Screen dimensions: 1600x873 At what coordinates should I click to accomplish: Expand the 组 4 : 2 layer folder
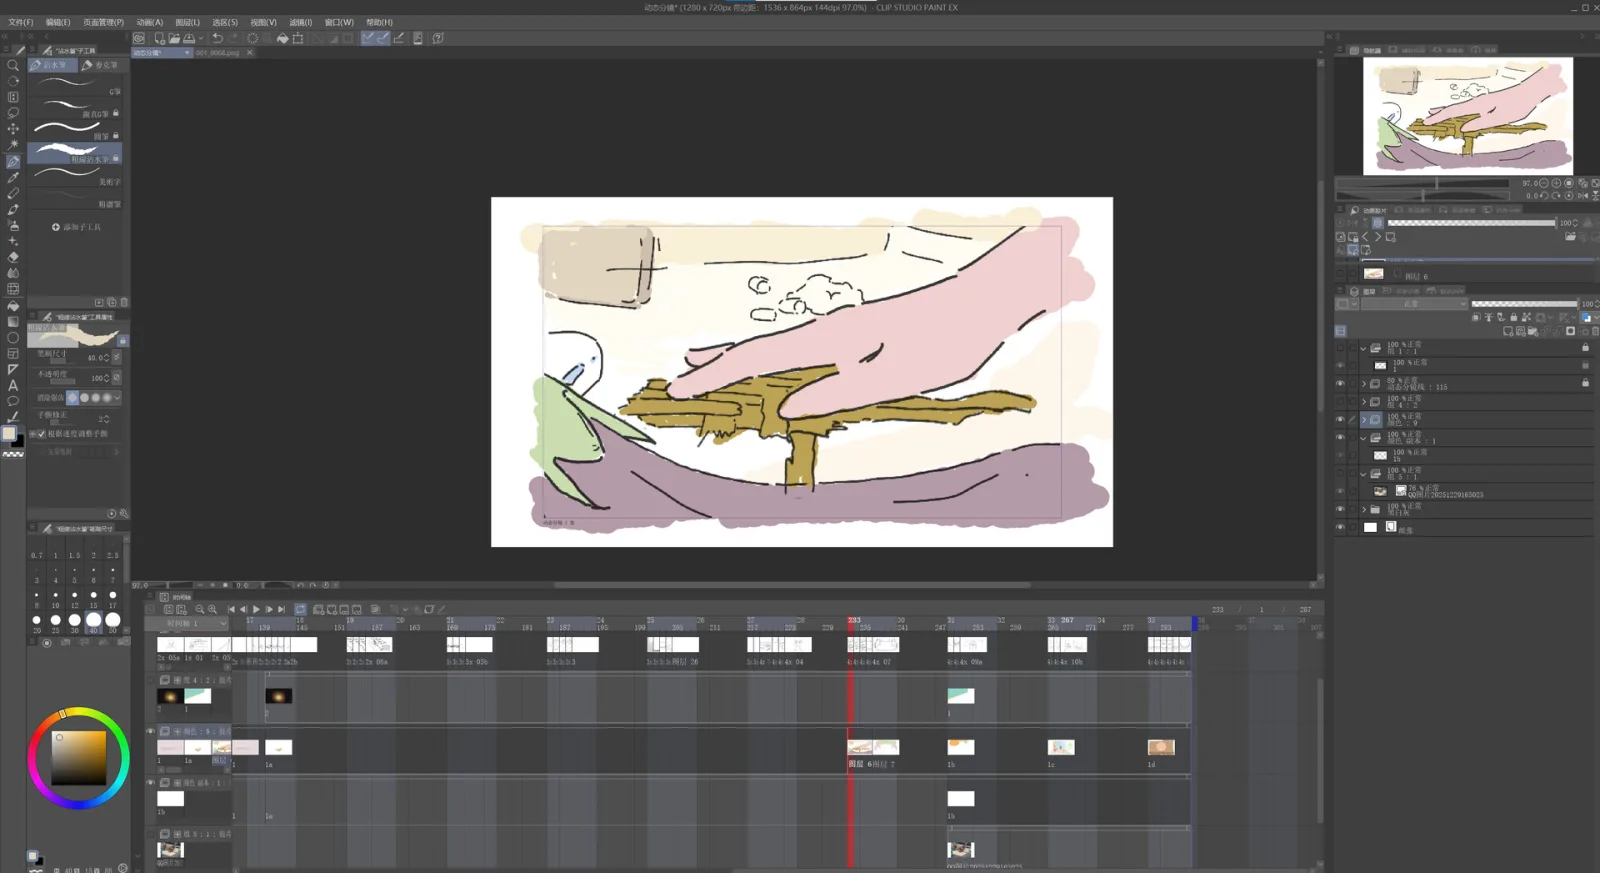point(1363,402)
